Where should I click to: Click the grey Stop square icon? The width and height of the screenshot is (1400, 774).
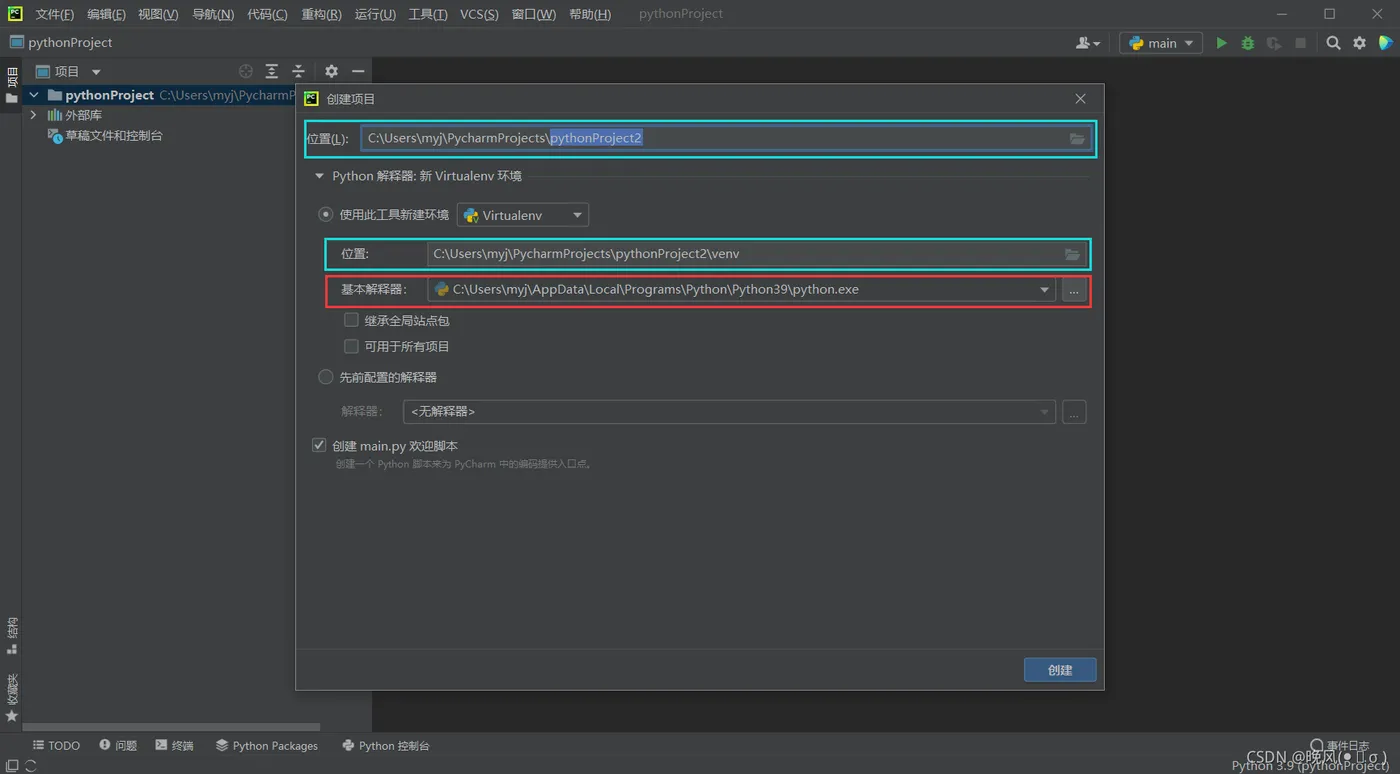pyautogui.click(x=1300, y=43)
